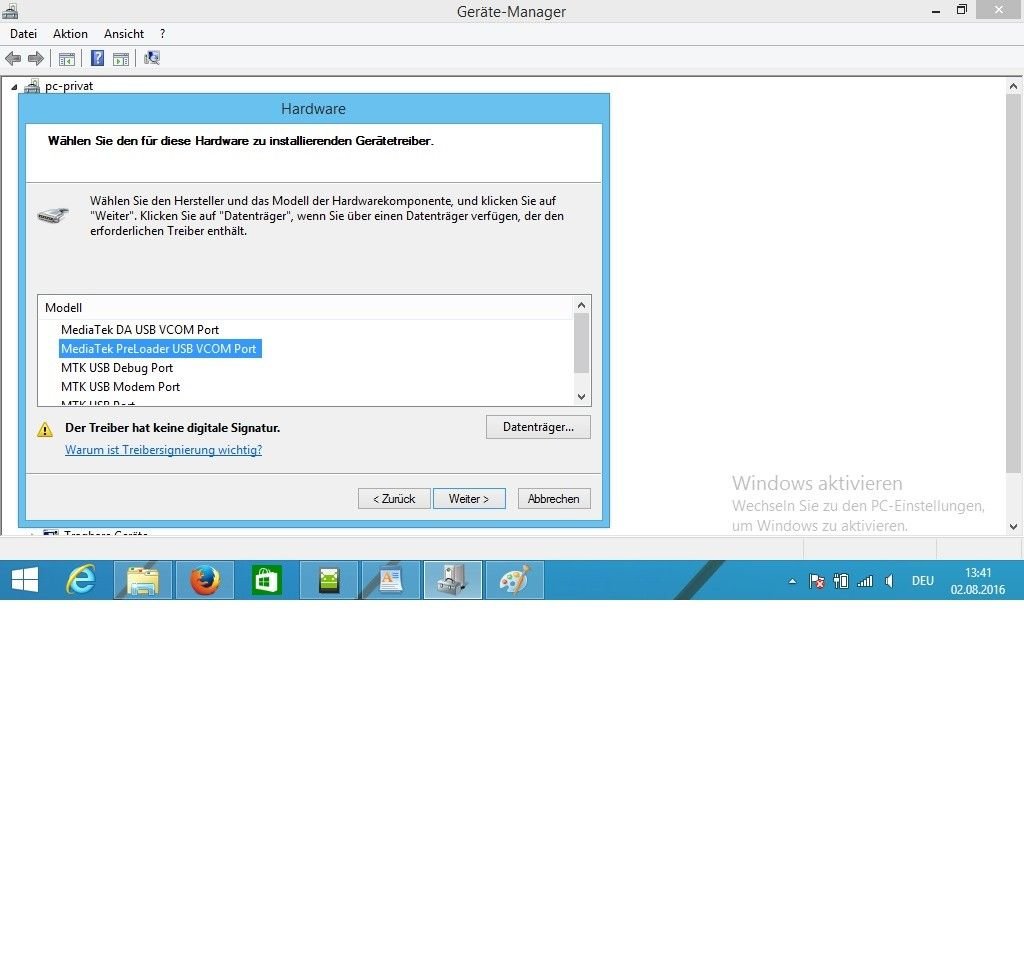
Task: Select the pc-privat root node
Action: (x=69, y=86)
